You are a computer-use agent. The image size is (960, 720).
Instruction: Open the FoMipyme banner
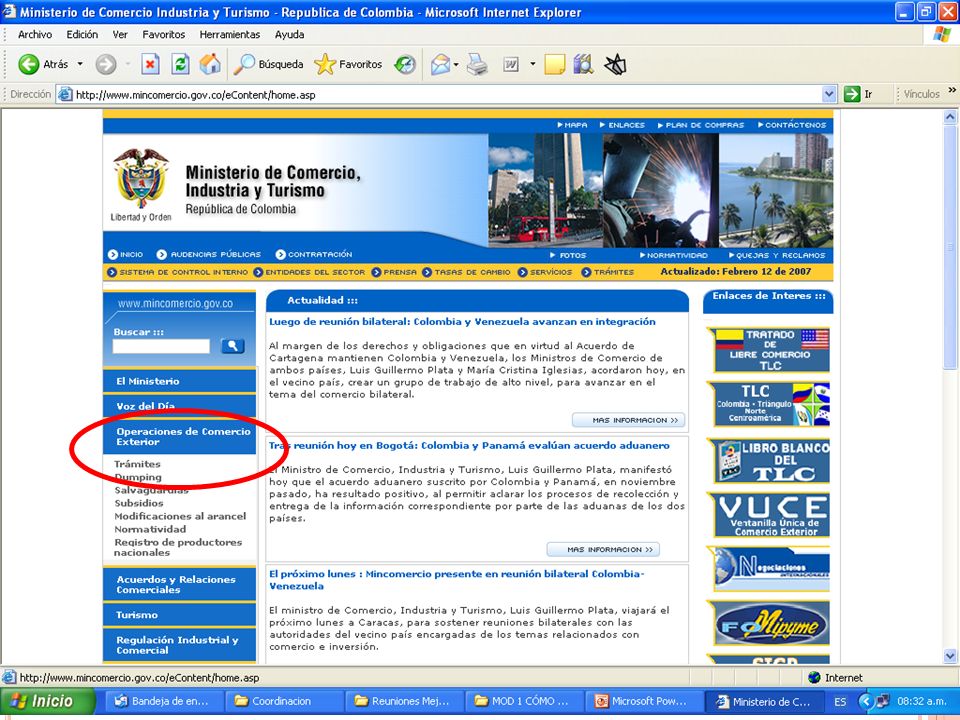click(x=771, y=623)
